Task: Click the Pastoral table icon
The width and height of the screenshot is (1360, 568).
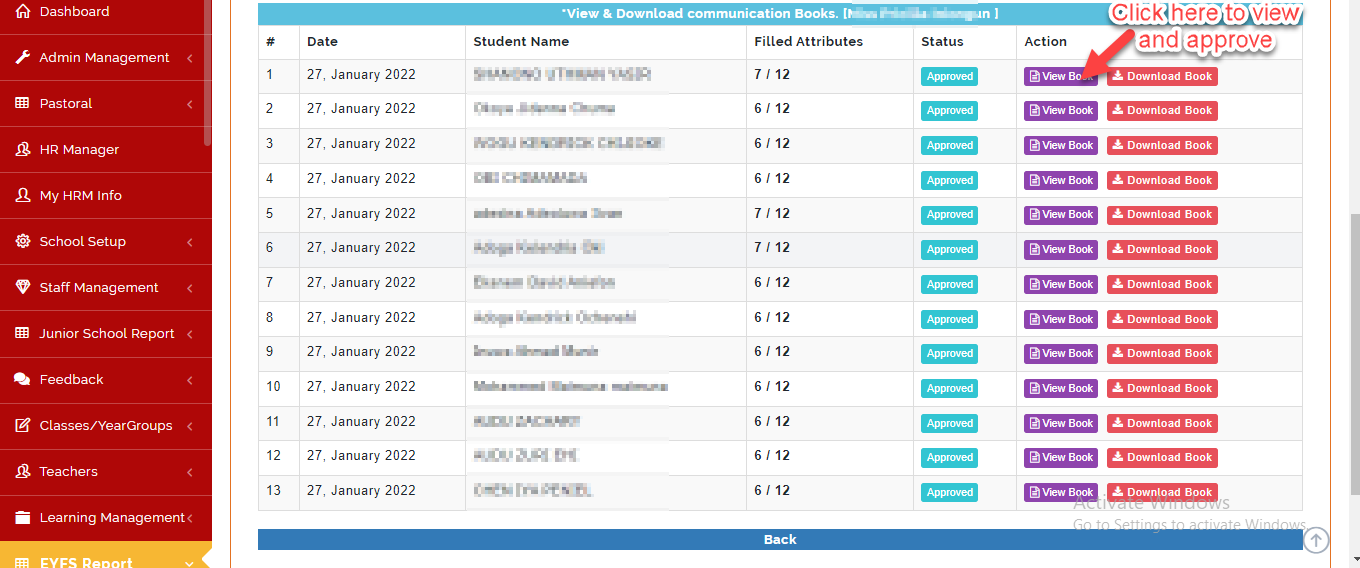Action: (x=23, y=103)
